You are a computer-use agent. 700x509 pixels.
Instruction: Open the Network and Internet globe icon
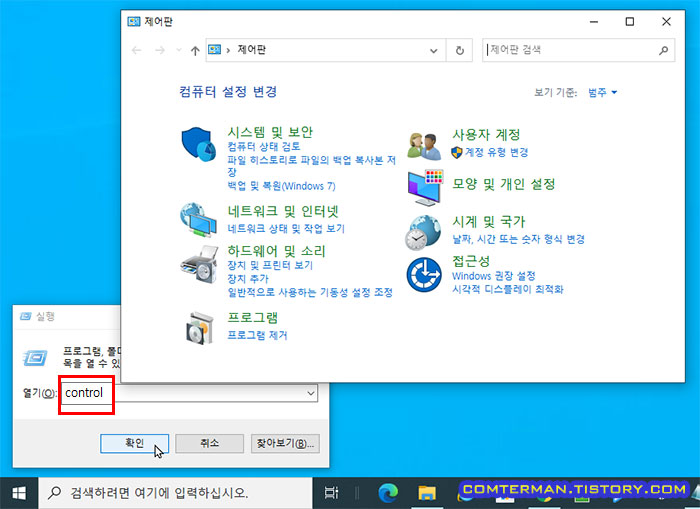click(x=199, y=219)
